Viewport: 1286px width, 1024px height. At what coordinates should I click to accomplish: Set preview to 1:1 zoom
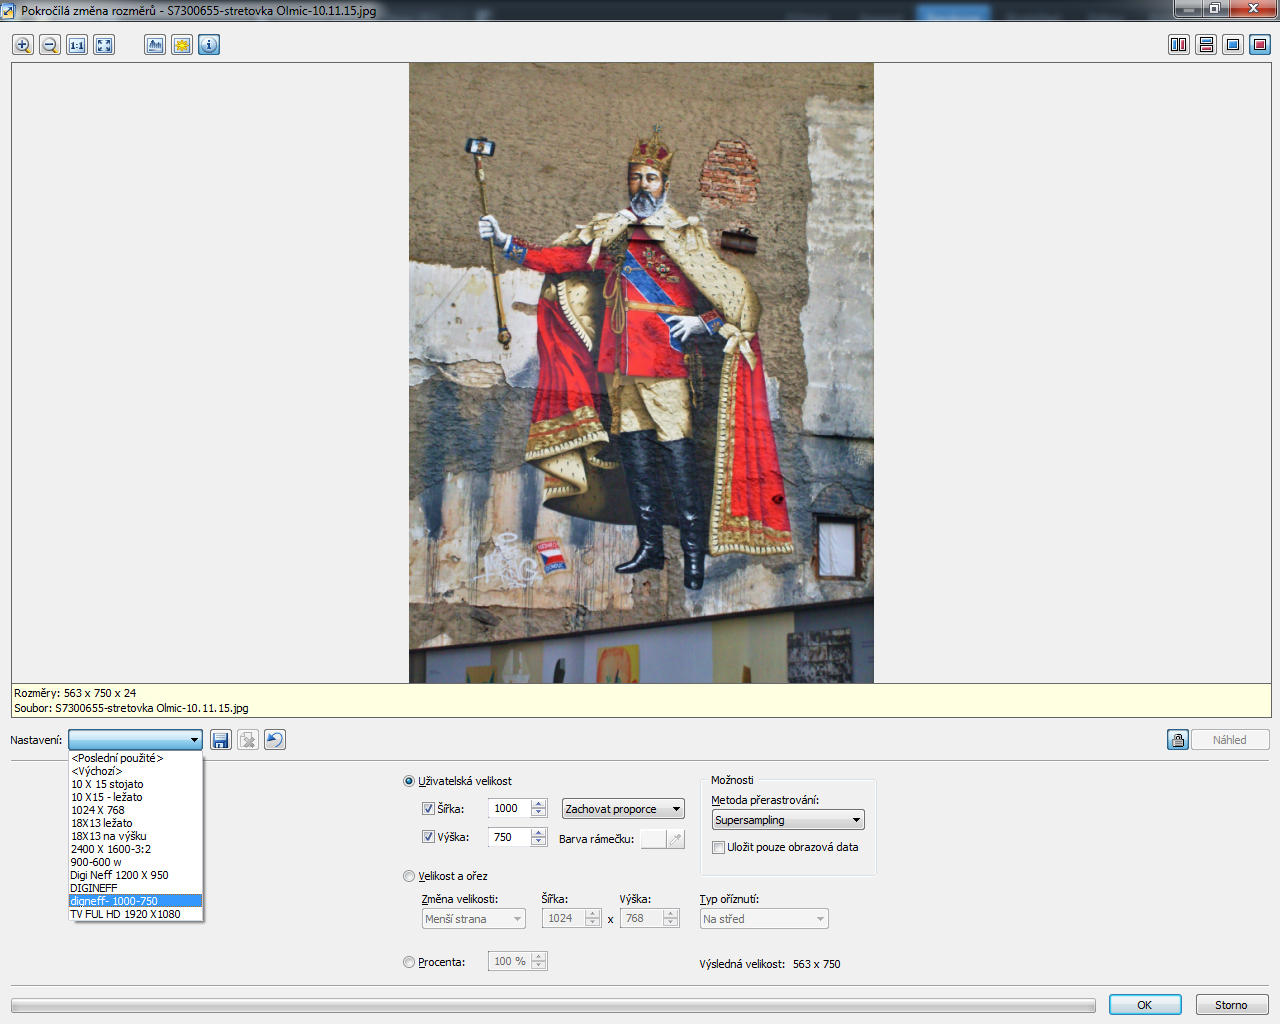[x=77, y=45]
